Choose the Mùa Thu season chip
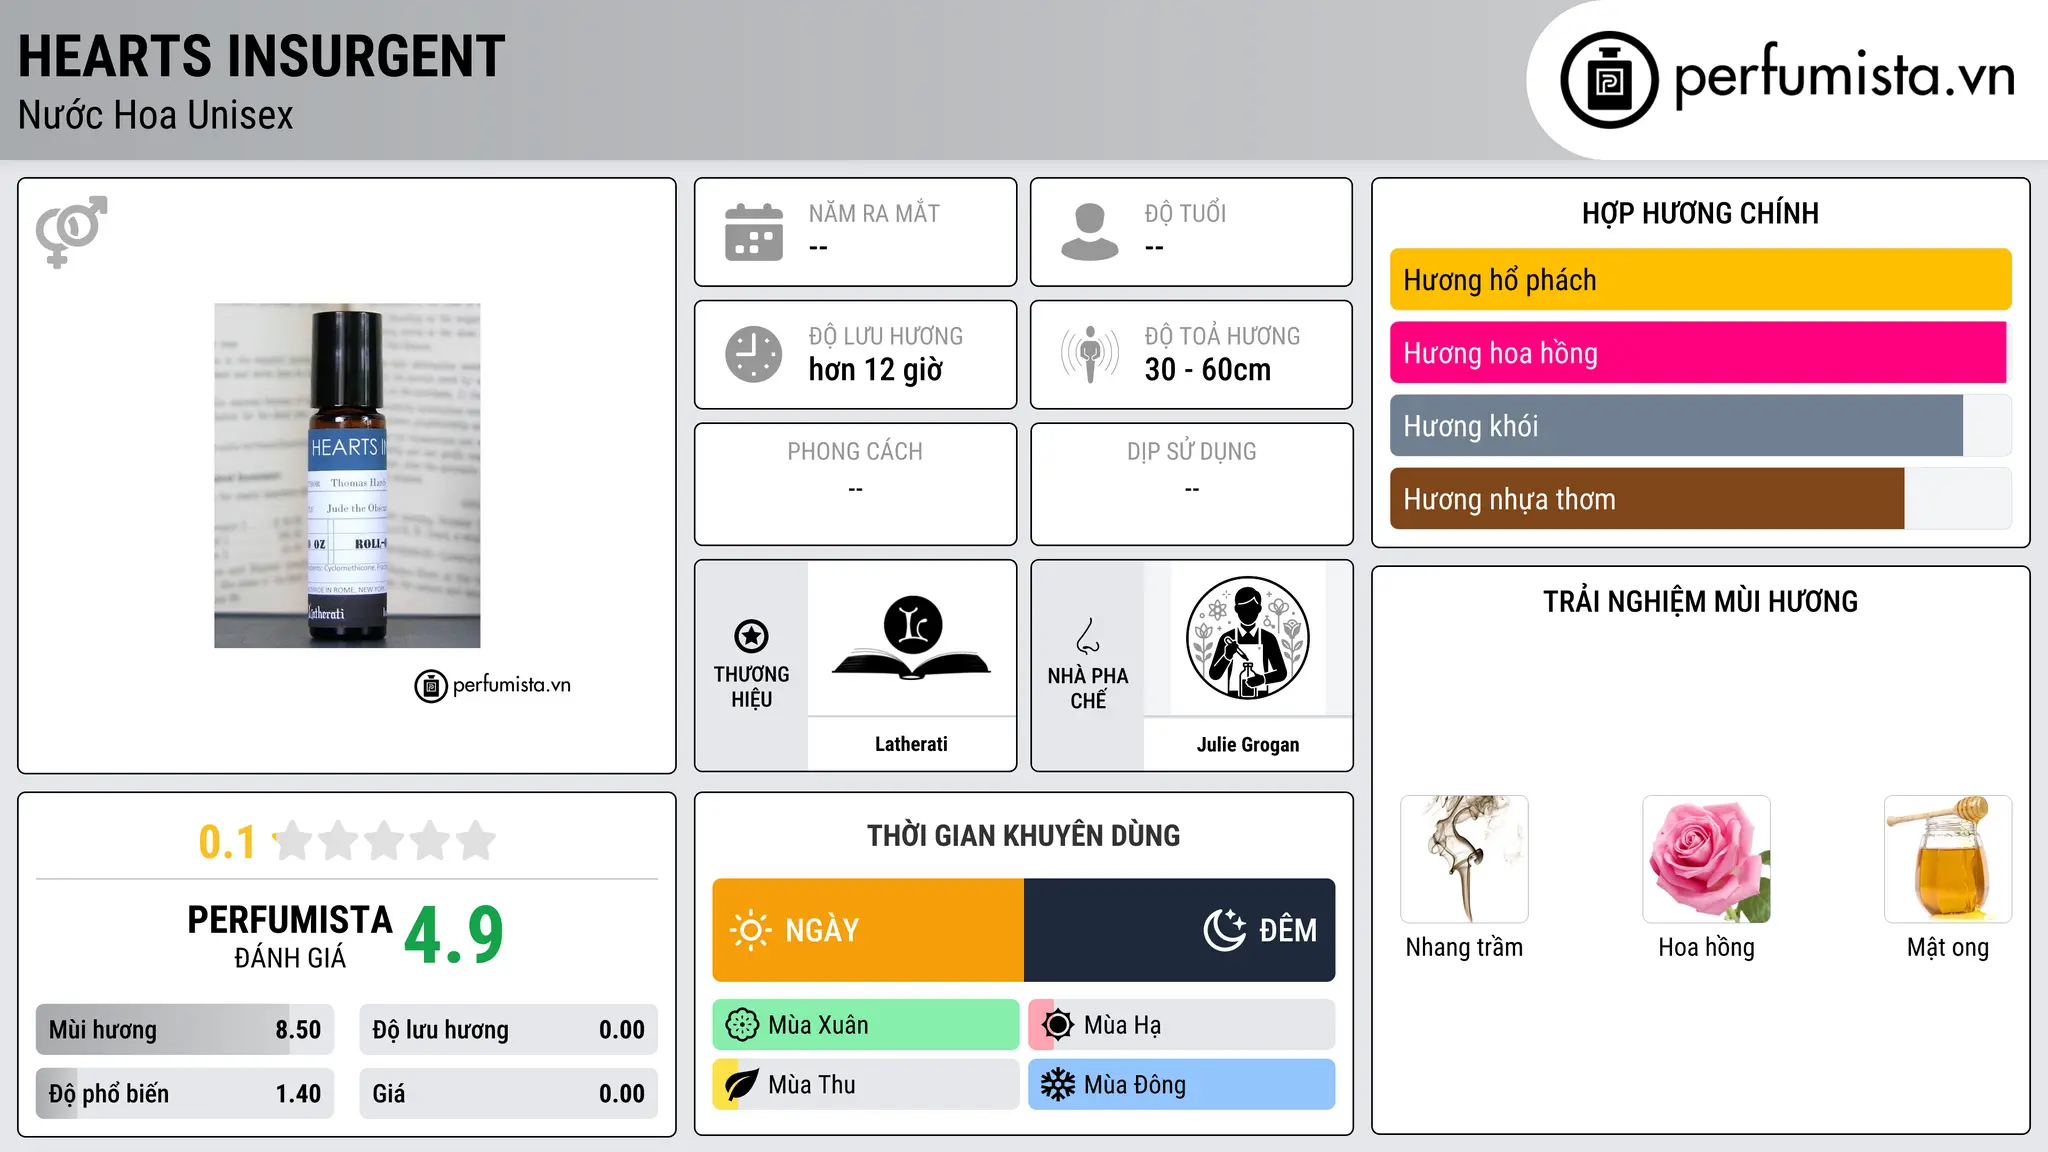 [x=866, y=1085]
